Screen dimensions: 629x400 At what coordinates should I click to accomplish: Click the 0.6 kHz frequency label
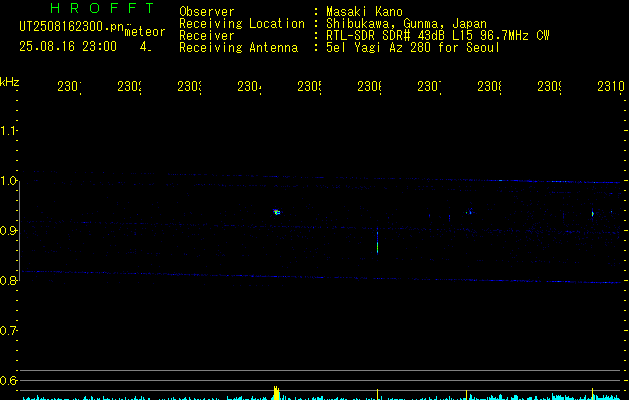point(8,380)
